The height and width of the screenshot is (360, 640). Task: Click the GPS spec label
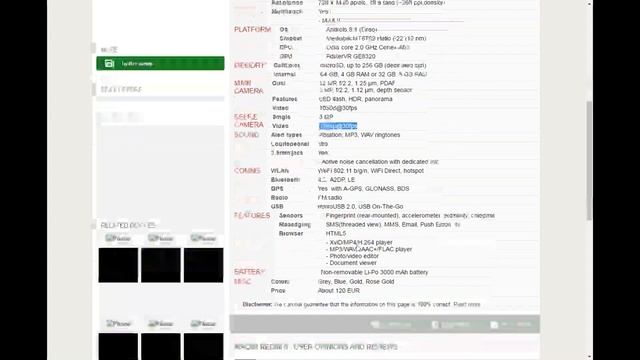277,189
